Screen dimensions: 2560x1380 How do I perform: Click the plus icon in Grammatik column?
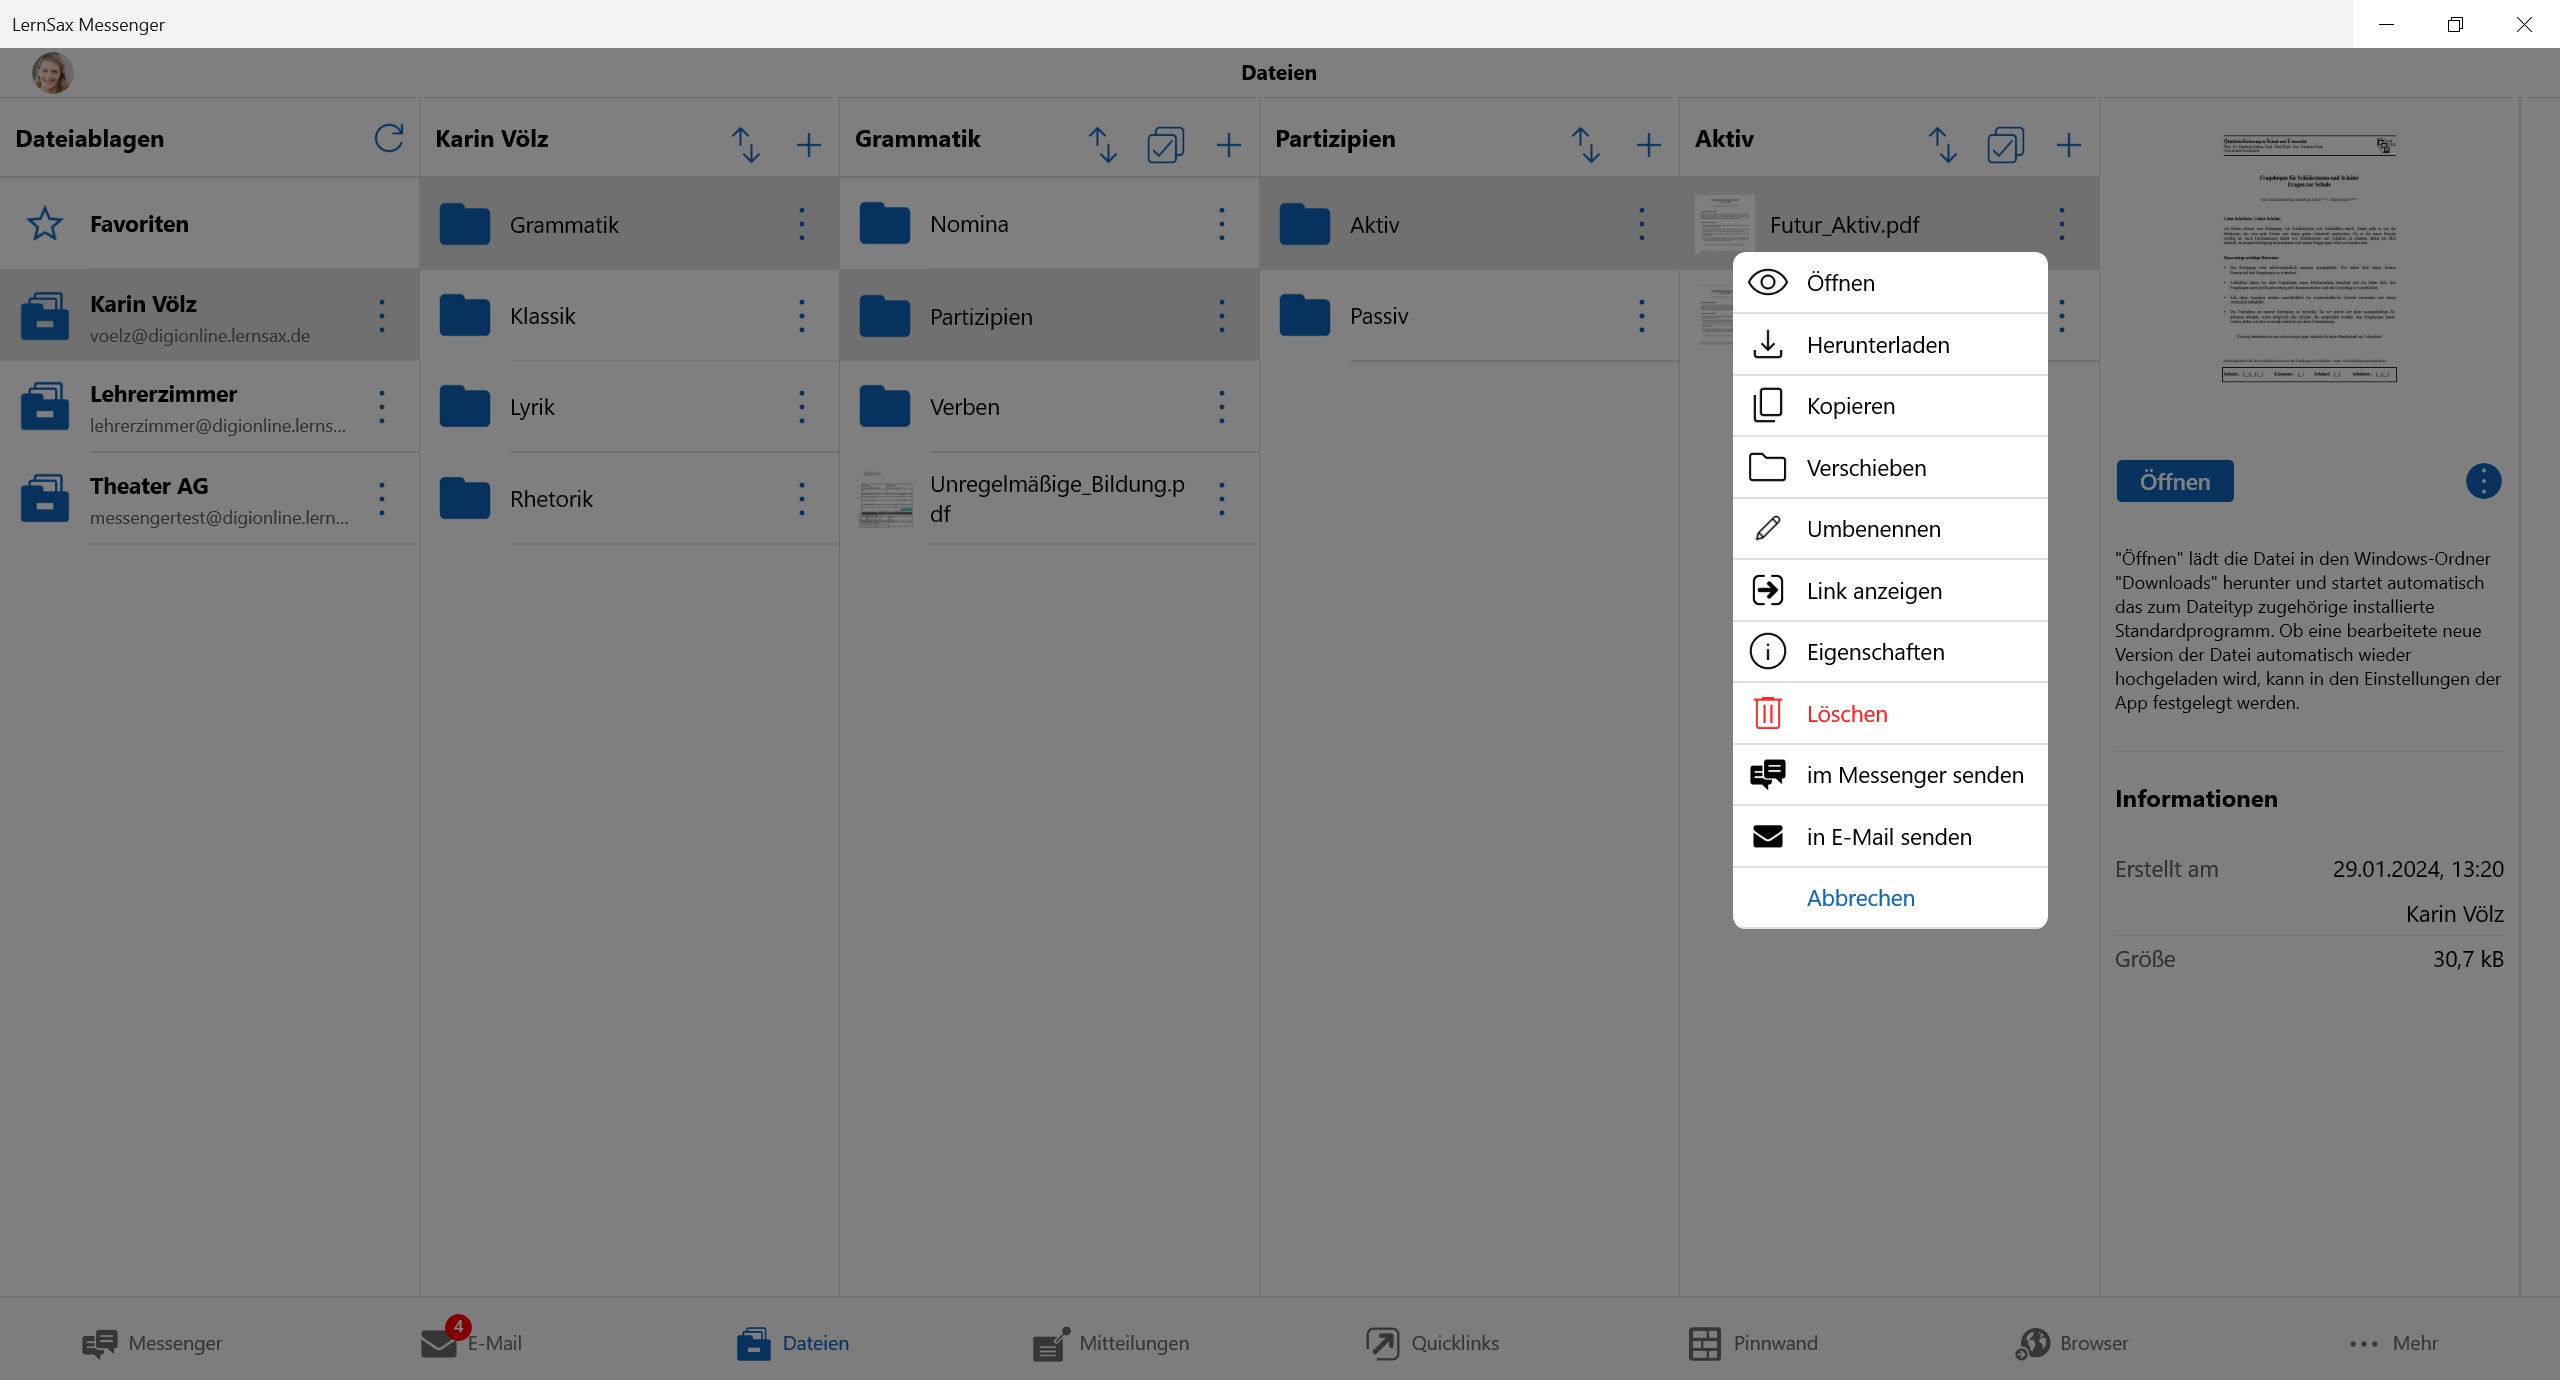pyautogui.click(x=1228, y=145)
